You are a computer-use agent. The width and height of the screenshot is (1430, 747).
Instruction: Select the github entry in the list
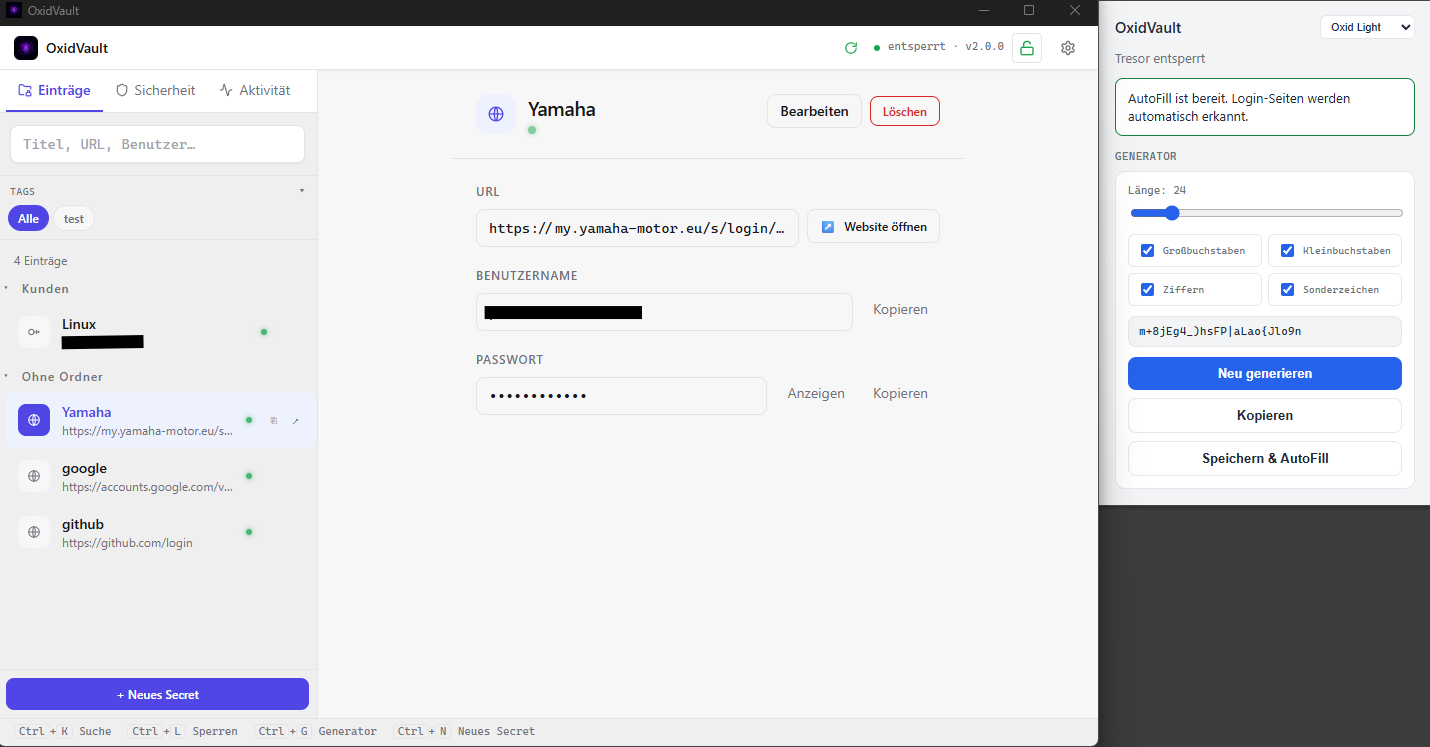point(158,532)
